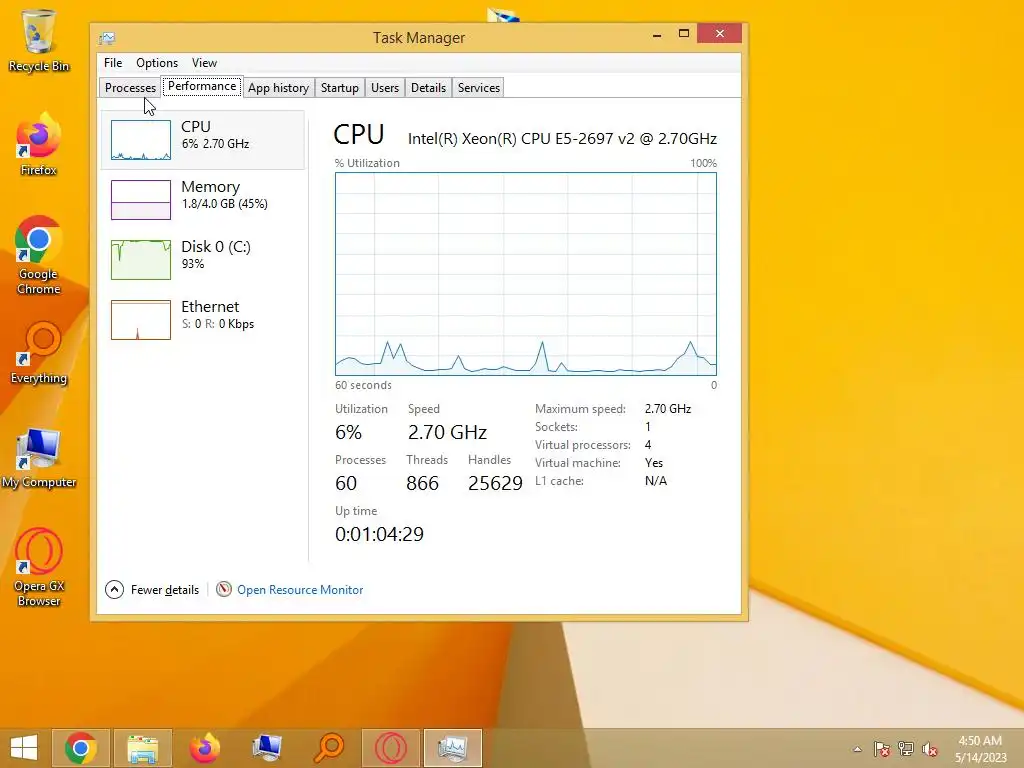The image size is (1024, 768).
Task: Select the Firefox desktop shortcut
Action: (39, 145)
